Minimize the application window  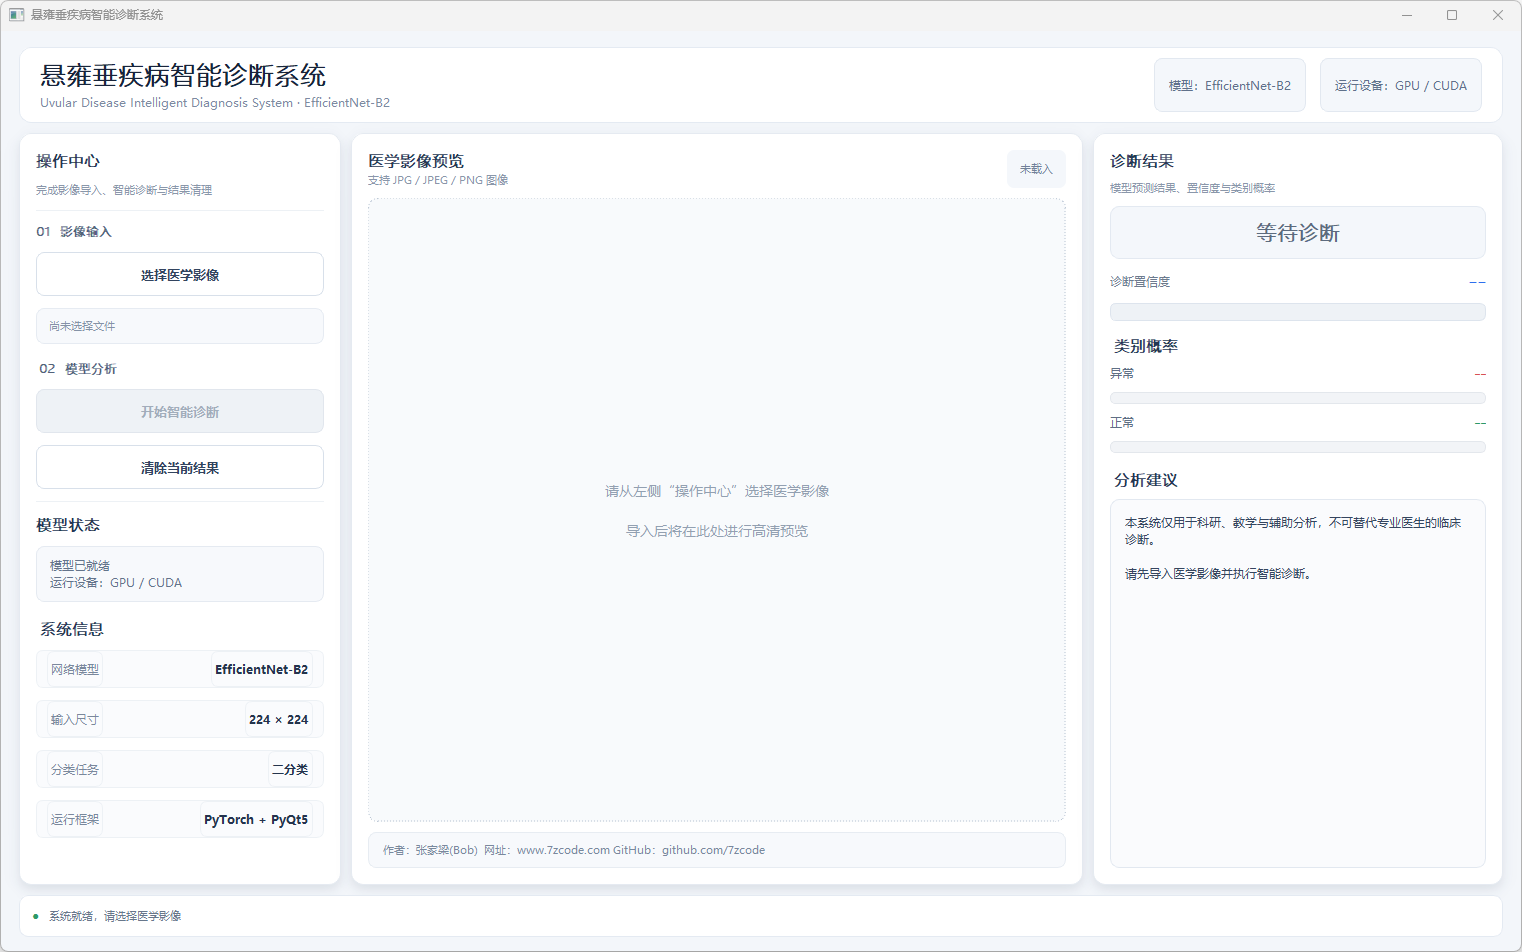[x=1407, y=15]
